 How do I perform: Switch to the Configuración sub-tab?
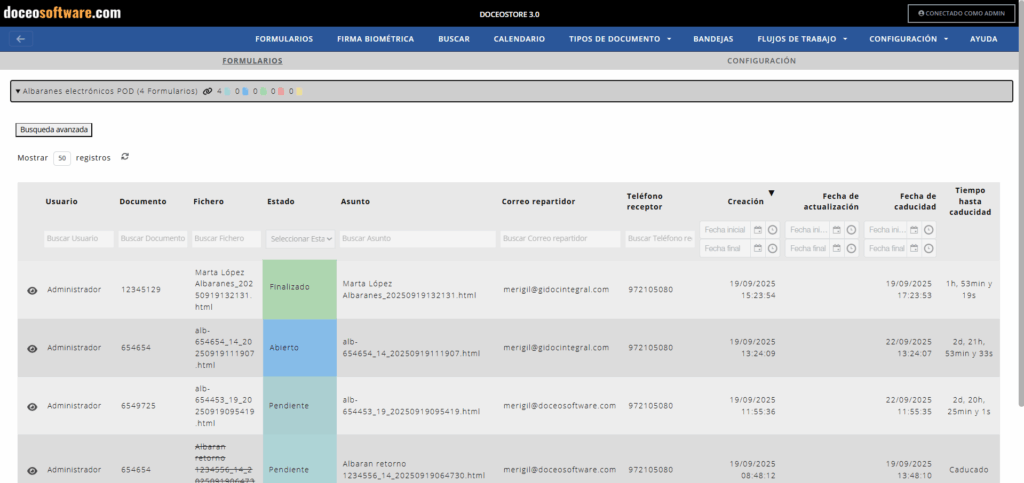[761, 61]
